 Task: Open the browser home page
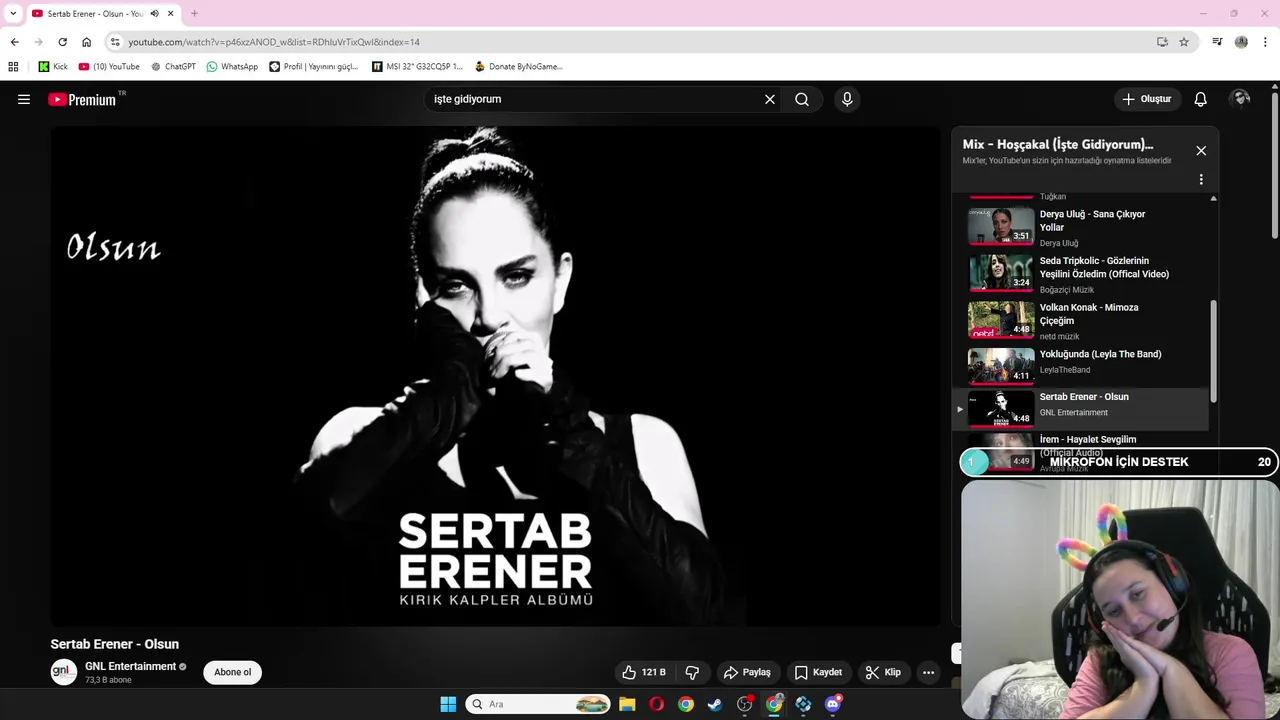86,42
